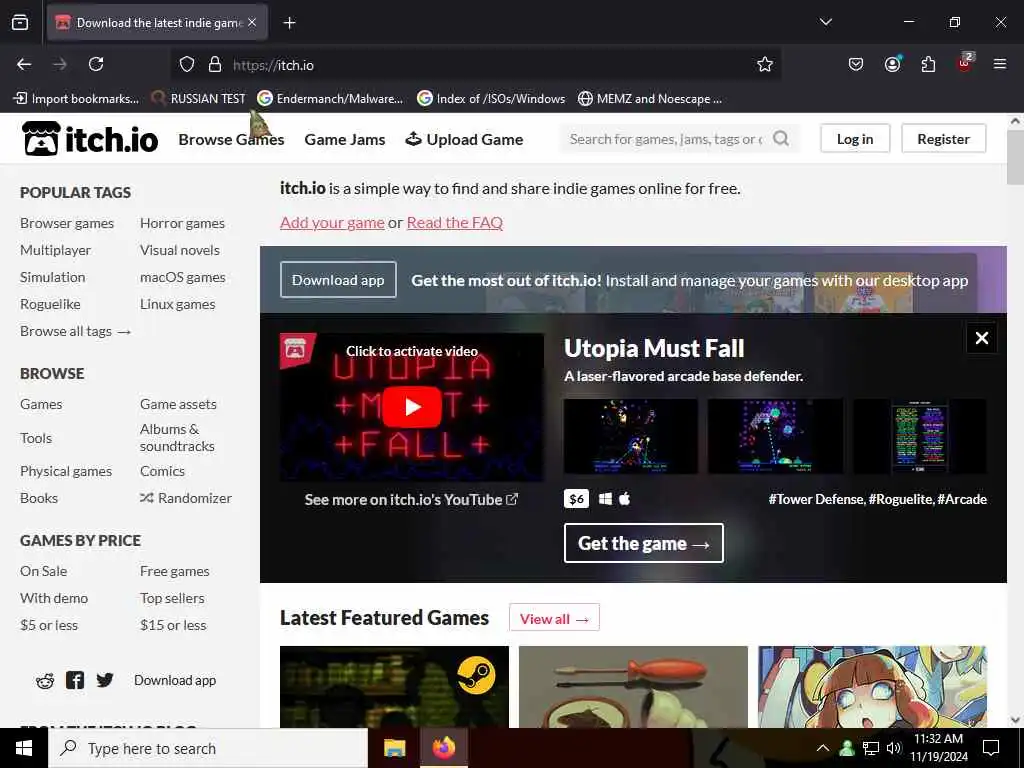Open the RUSSIAN TEST bookmark
1024x768 pixels.
(x=199, y=99)
